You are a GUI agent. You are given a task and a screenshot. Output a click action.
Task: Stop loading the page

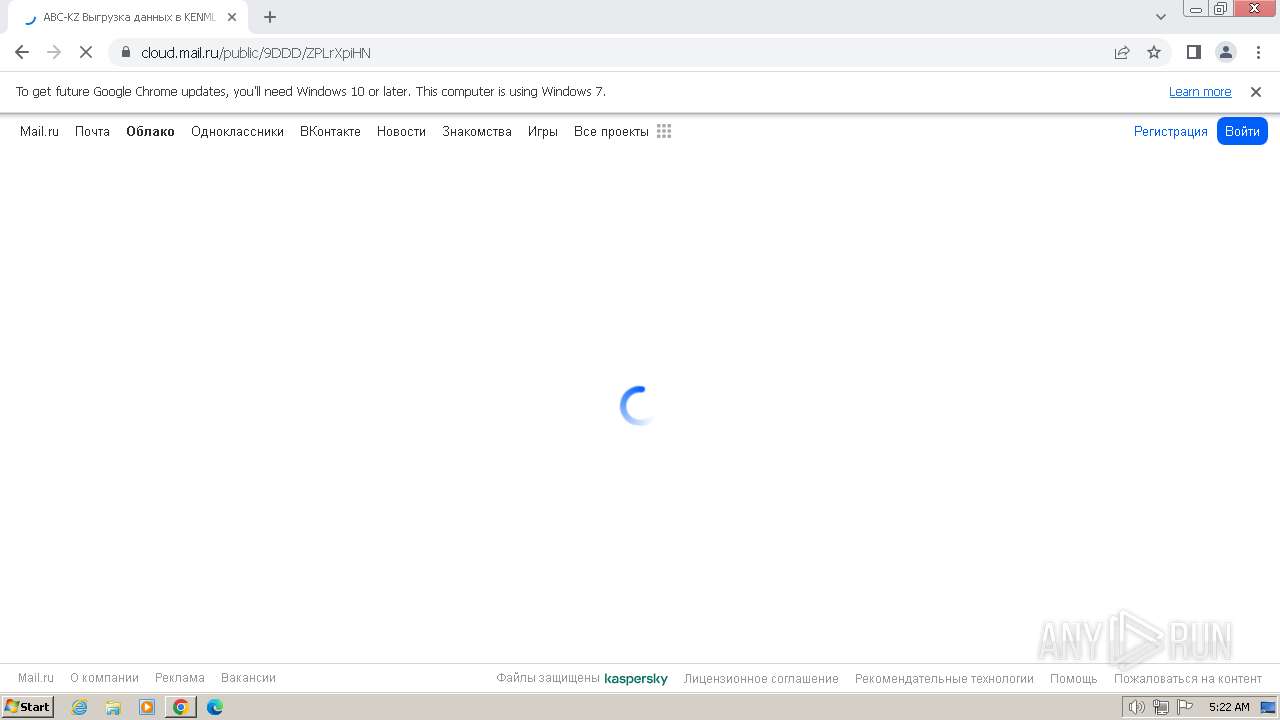(86, 52)
